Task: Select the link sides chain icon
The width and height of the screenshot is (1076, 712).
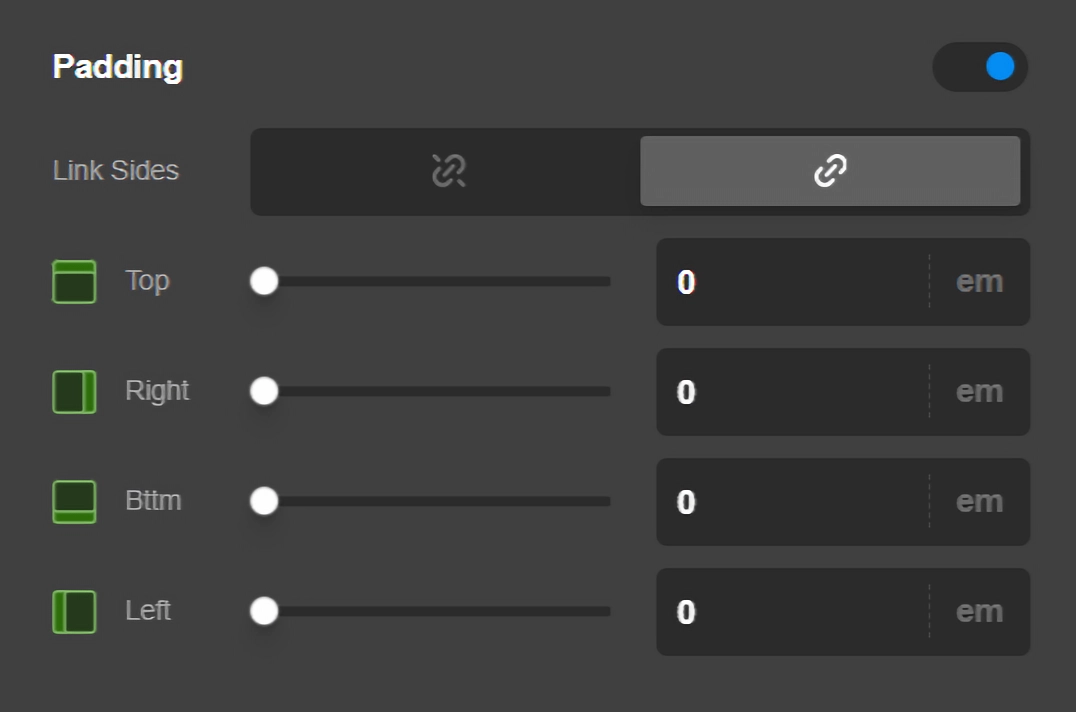Action: (830, 171)
